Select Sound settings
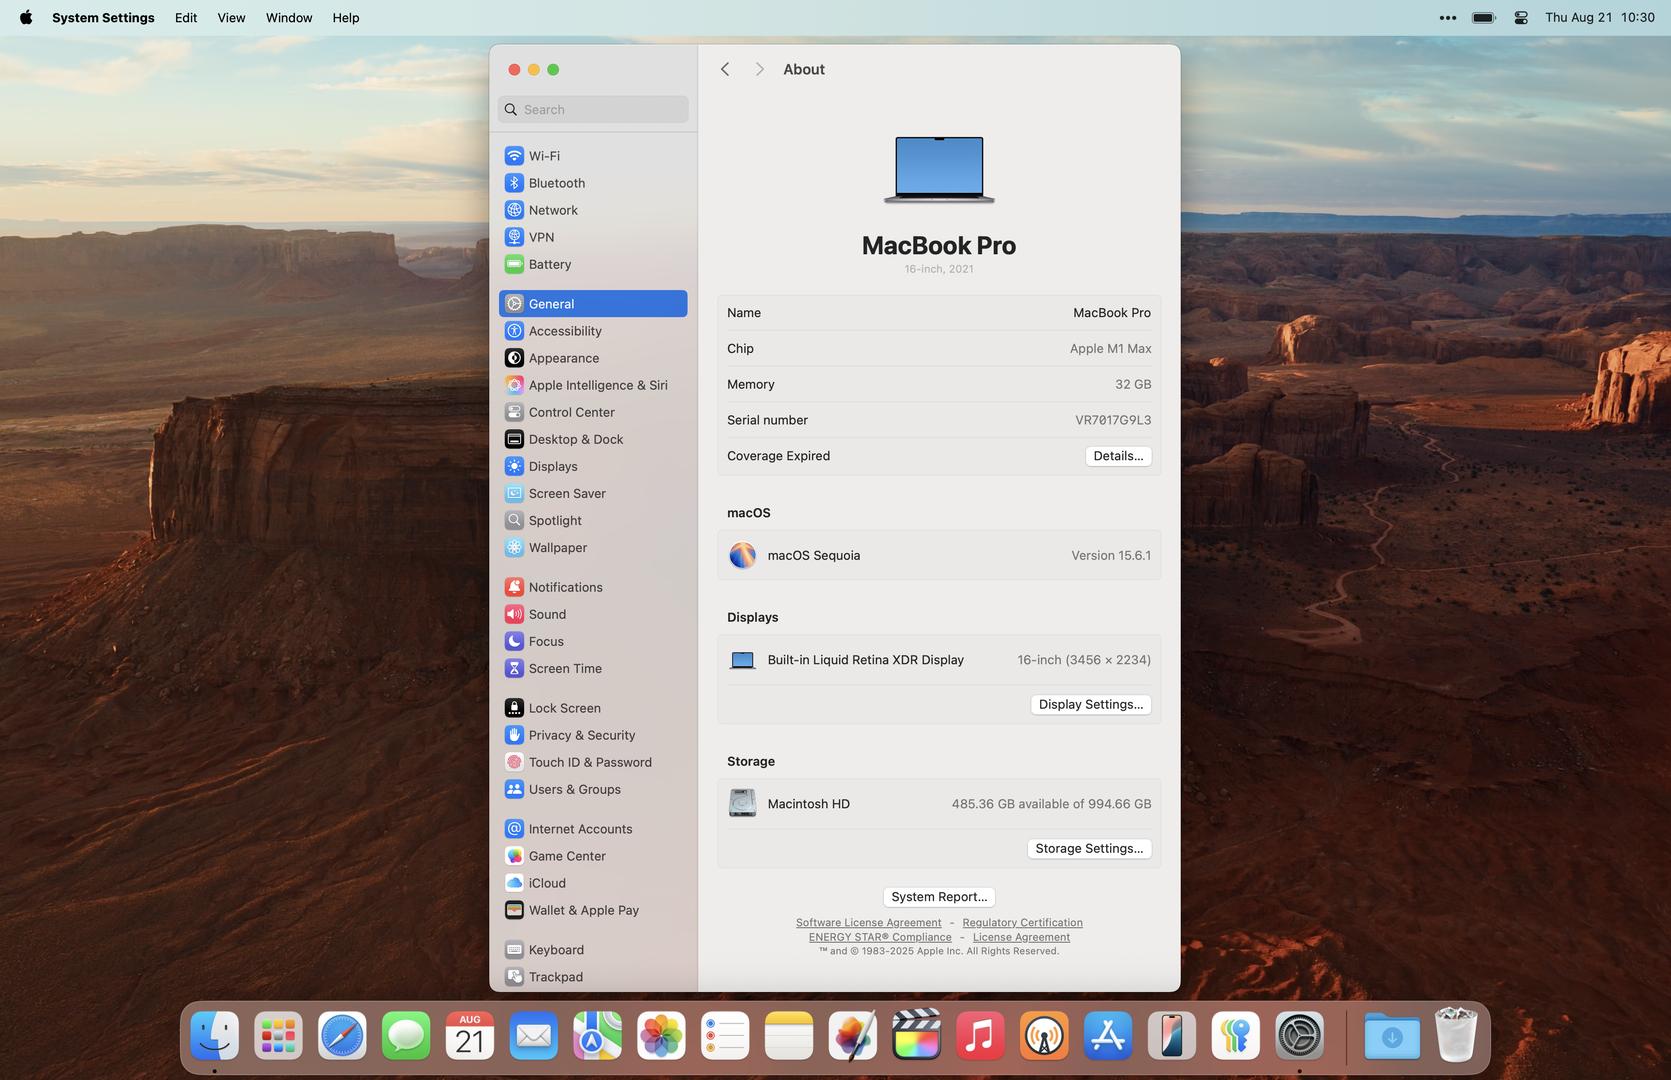 (x=593, y=614)
